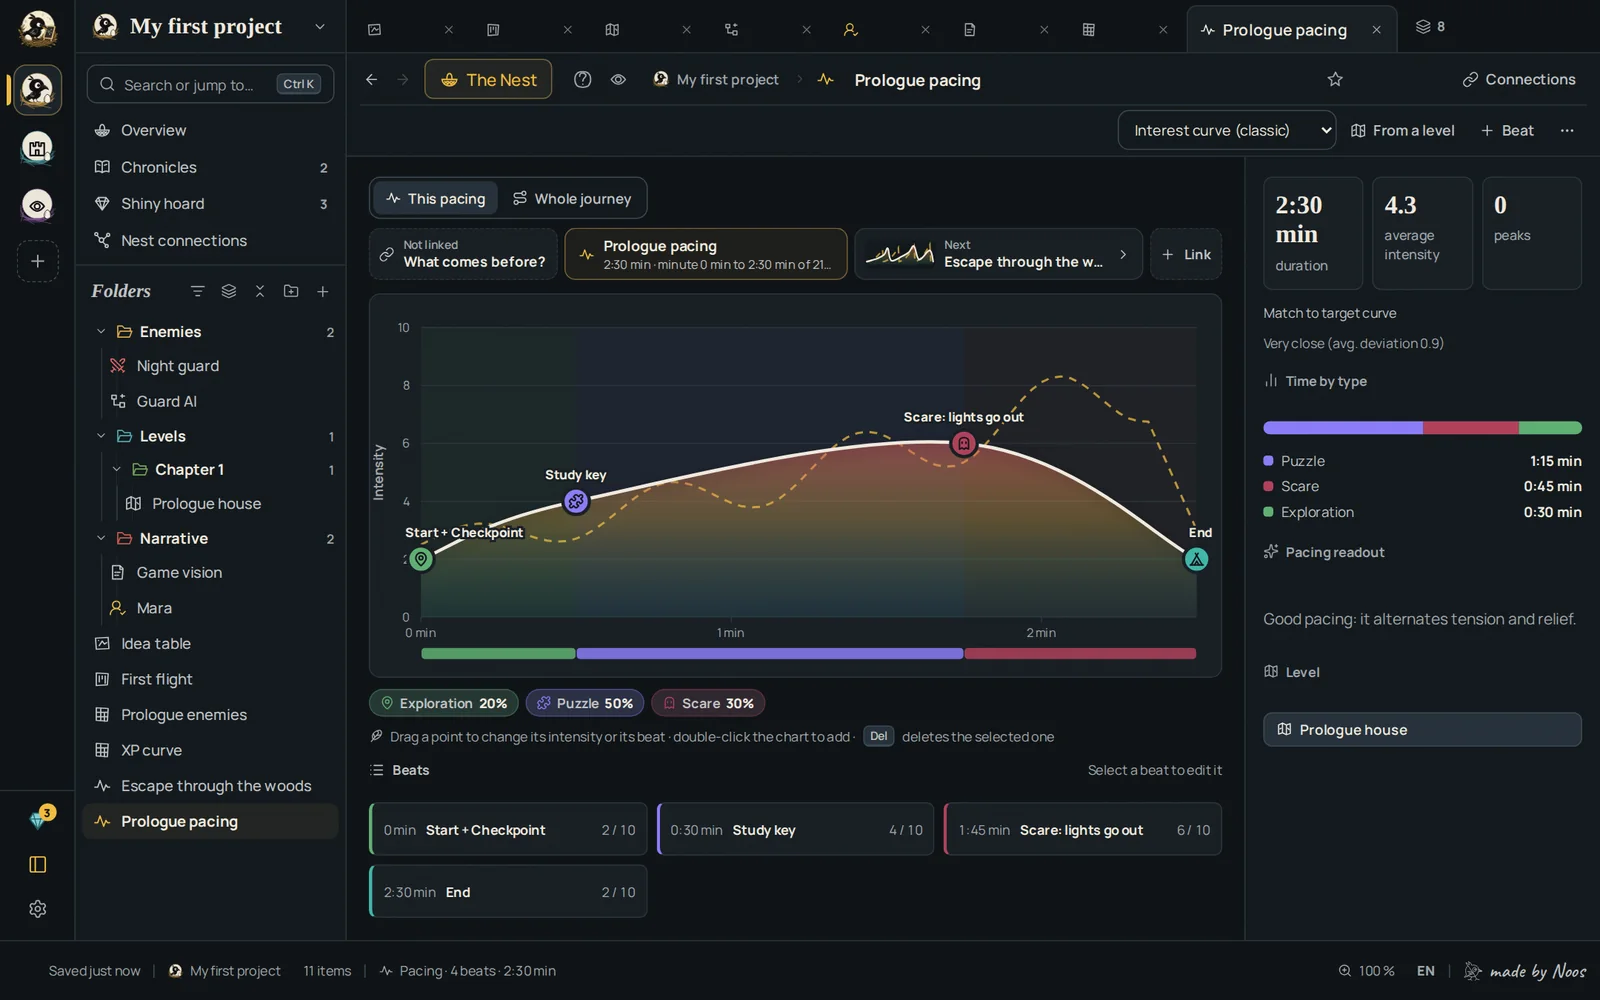The height and width of the screenshot is (1000, 1600).
Task: Click the favorite star icon
Action: 1335,79
